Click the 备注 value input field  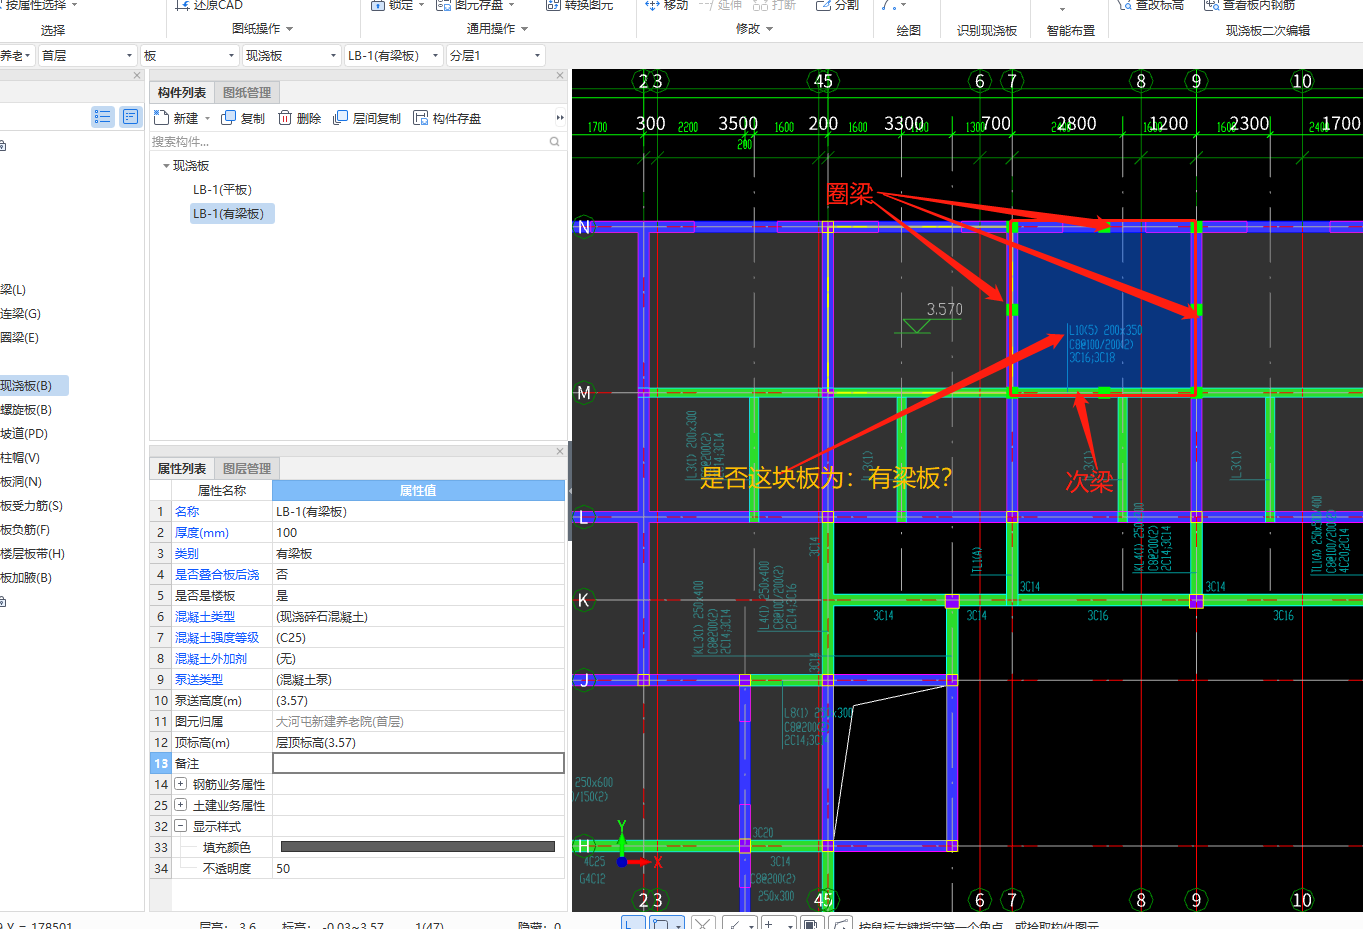(x=418, y=763)
